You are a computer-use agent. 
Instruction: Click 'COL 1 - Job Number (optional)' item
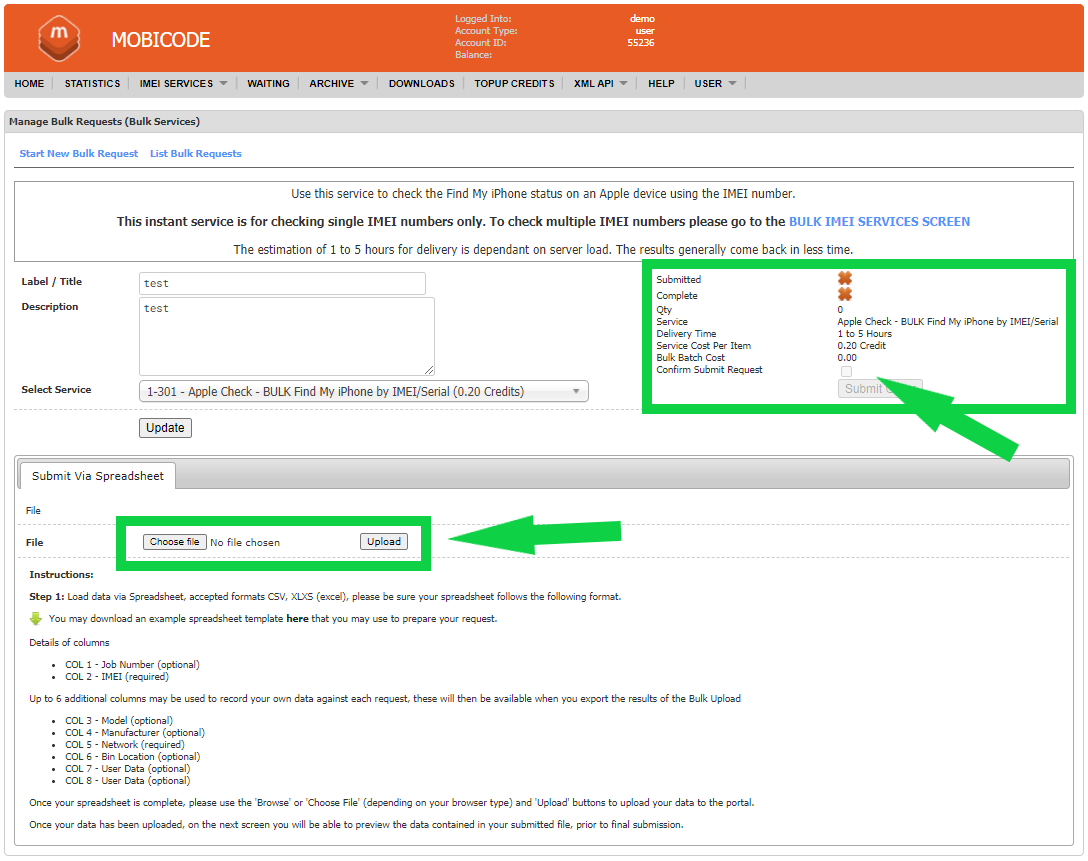click(x=133, y=665)
